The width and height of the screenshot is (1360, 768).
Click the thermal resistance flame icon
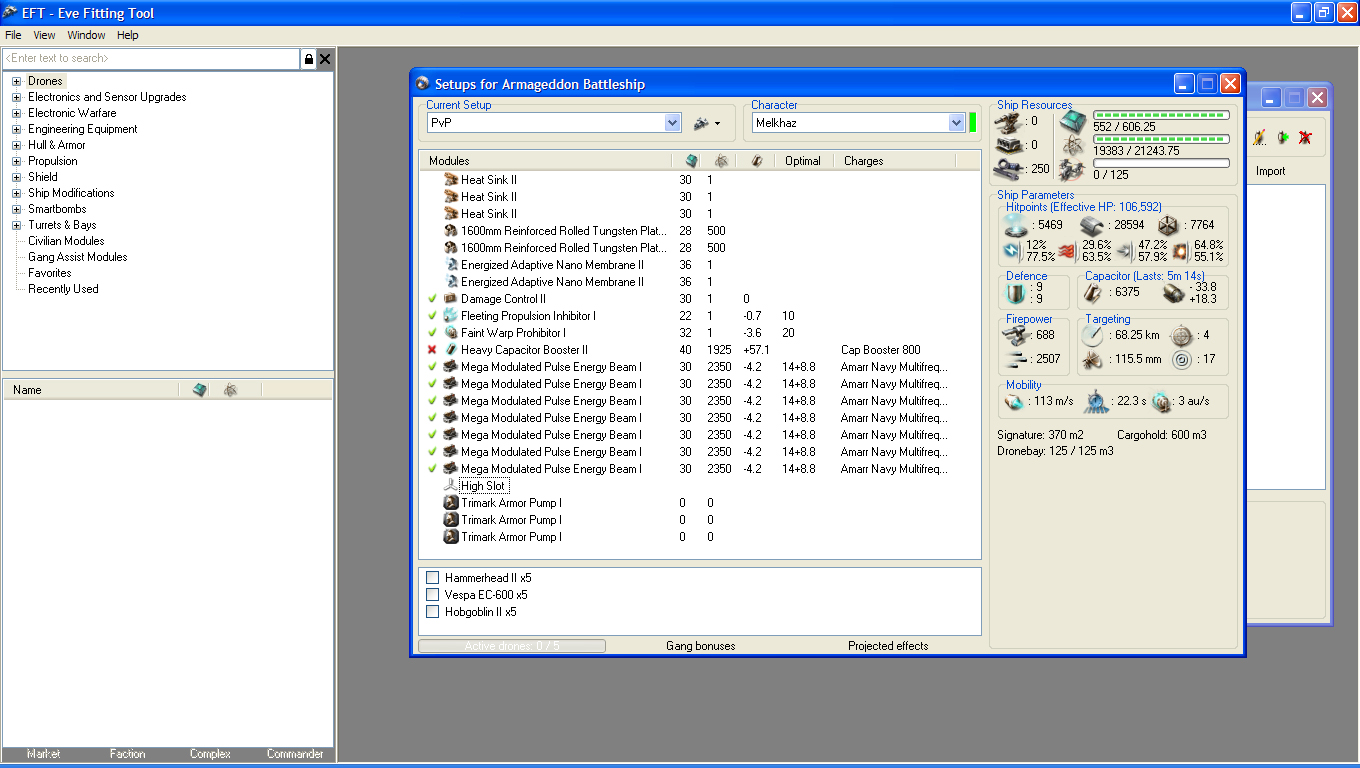1067,250
